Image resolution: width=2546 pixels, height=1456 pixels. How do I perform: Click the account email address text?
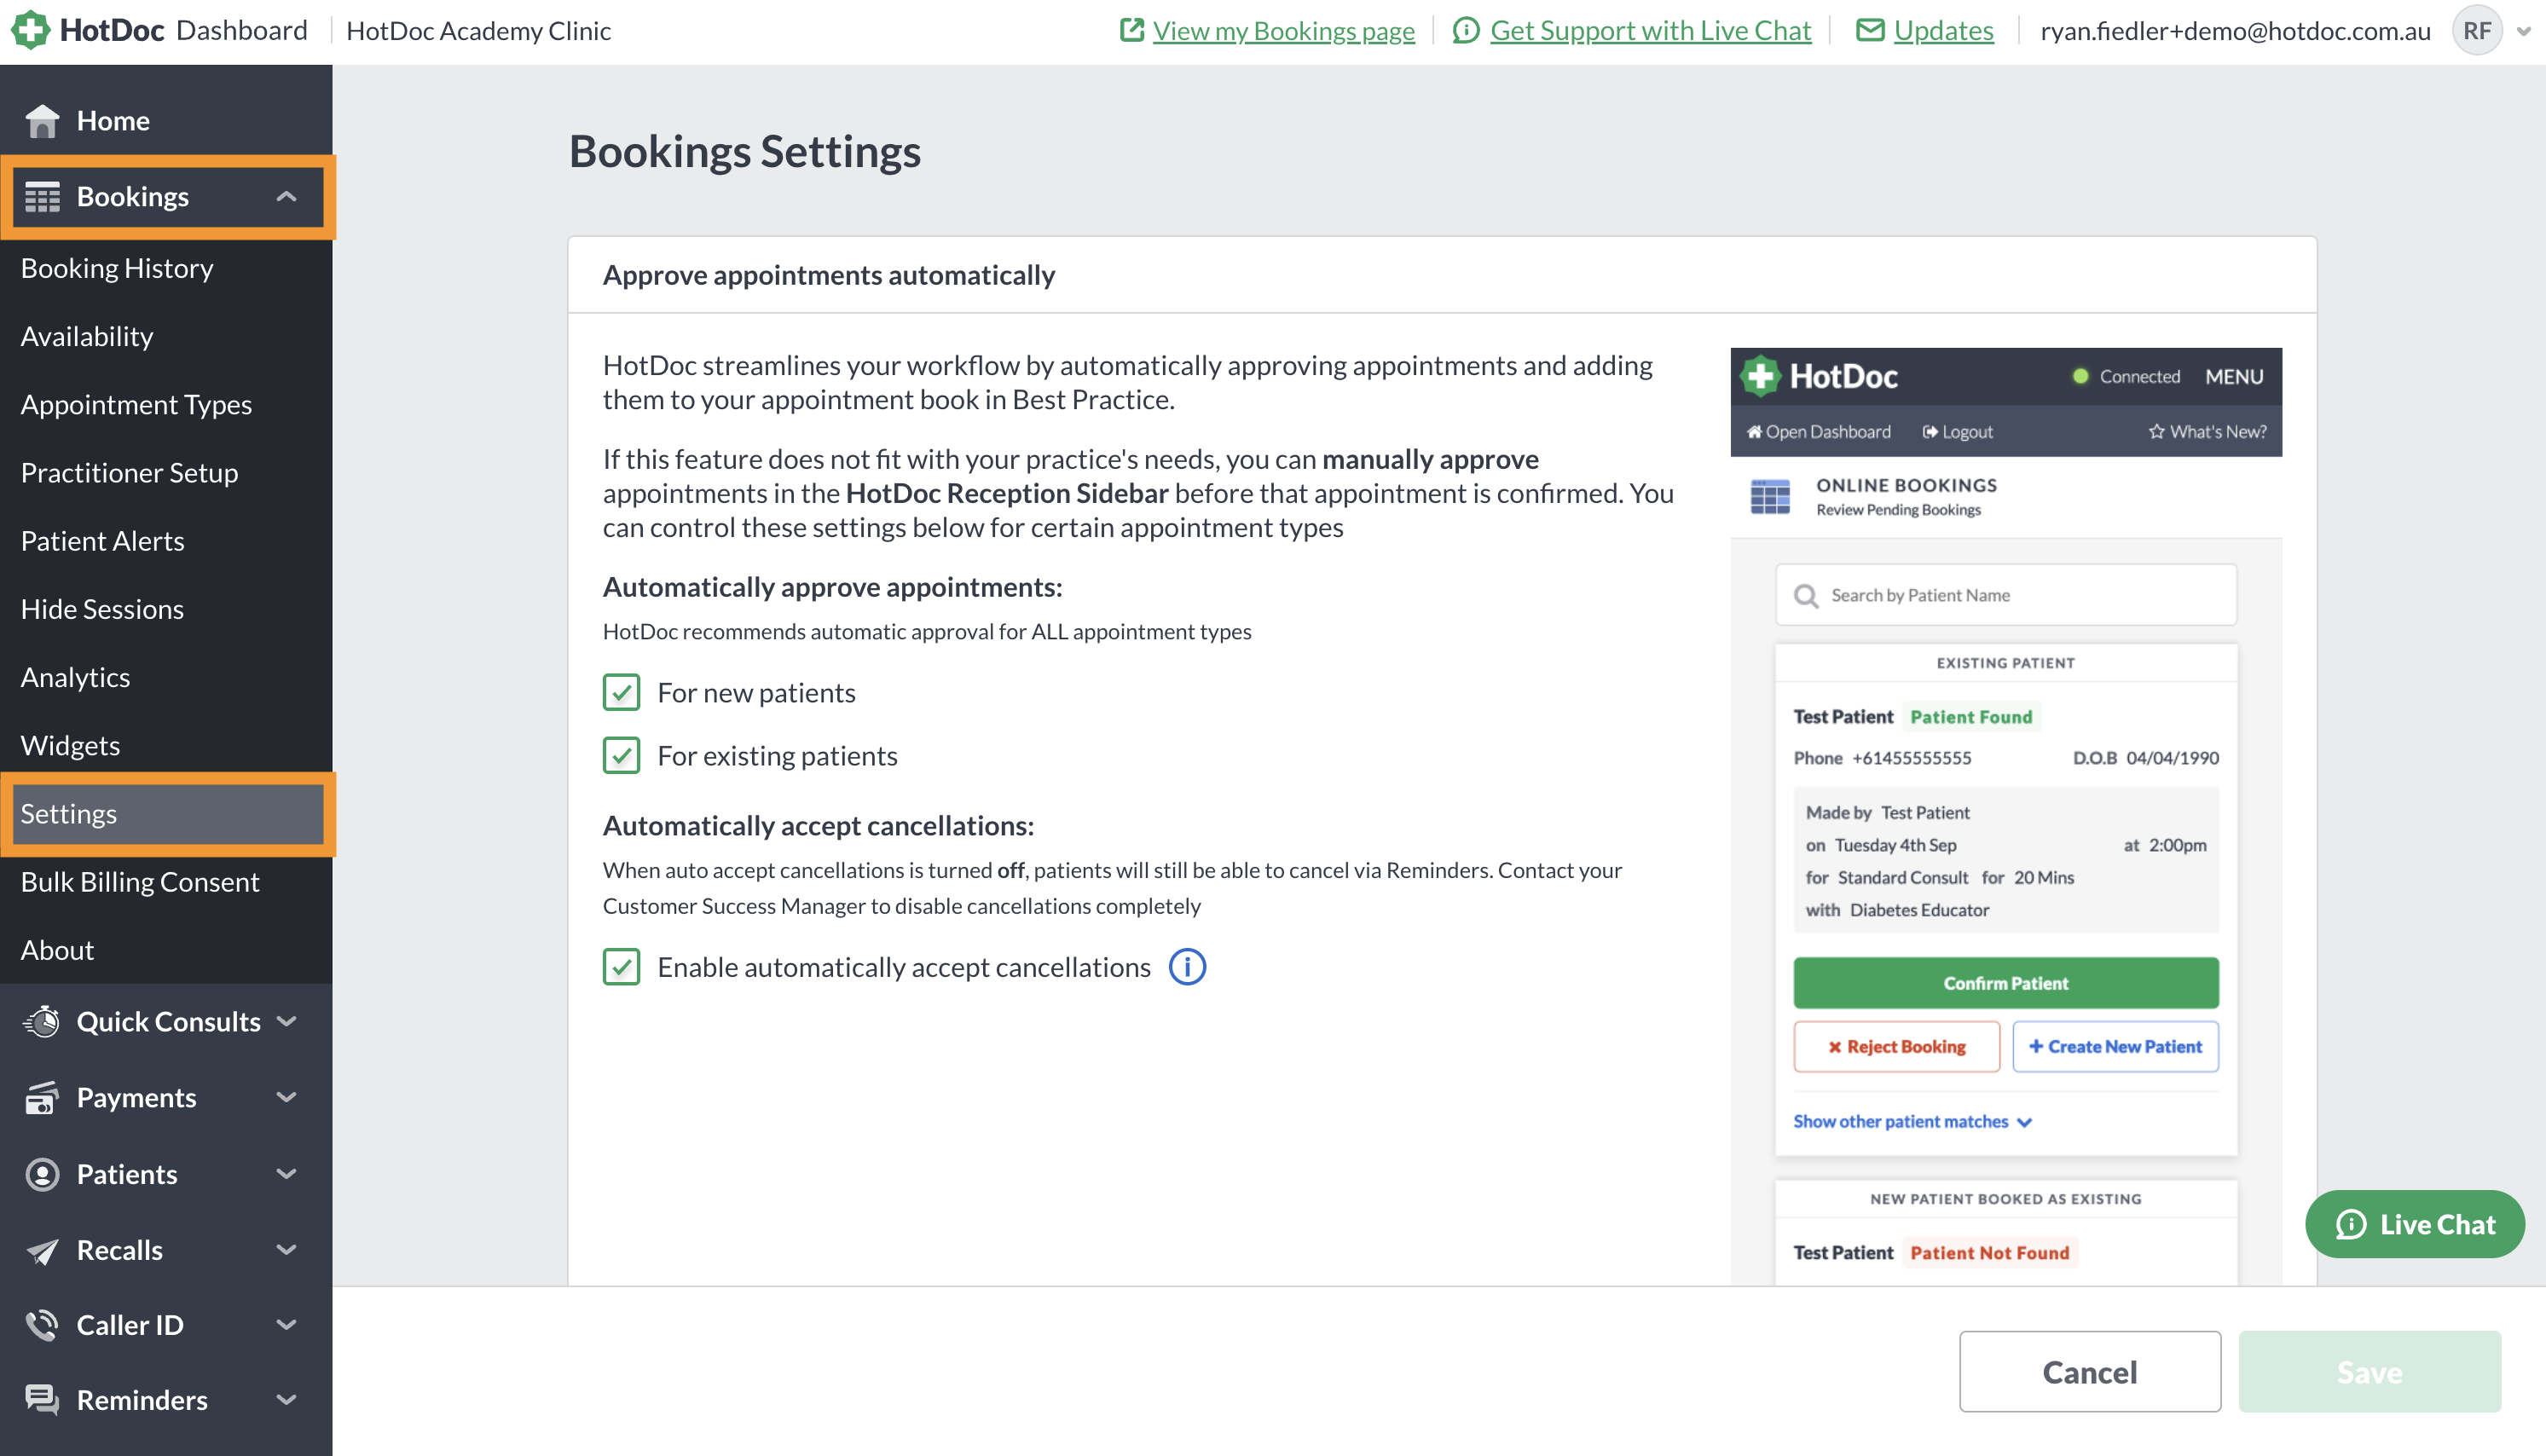[2234, 30]
